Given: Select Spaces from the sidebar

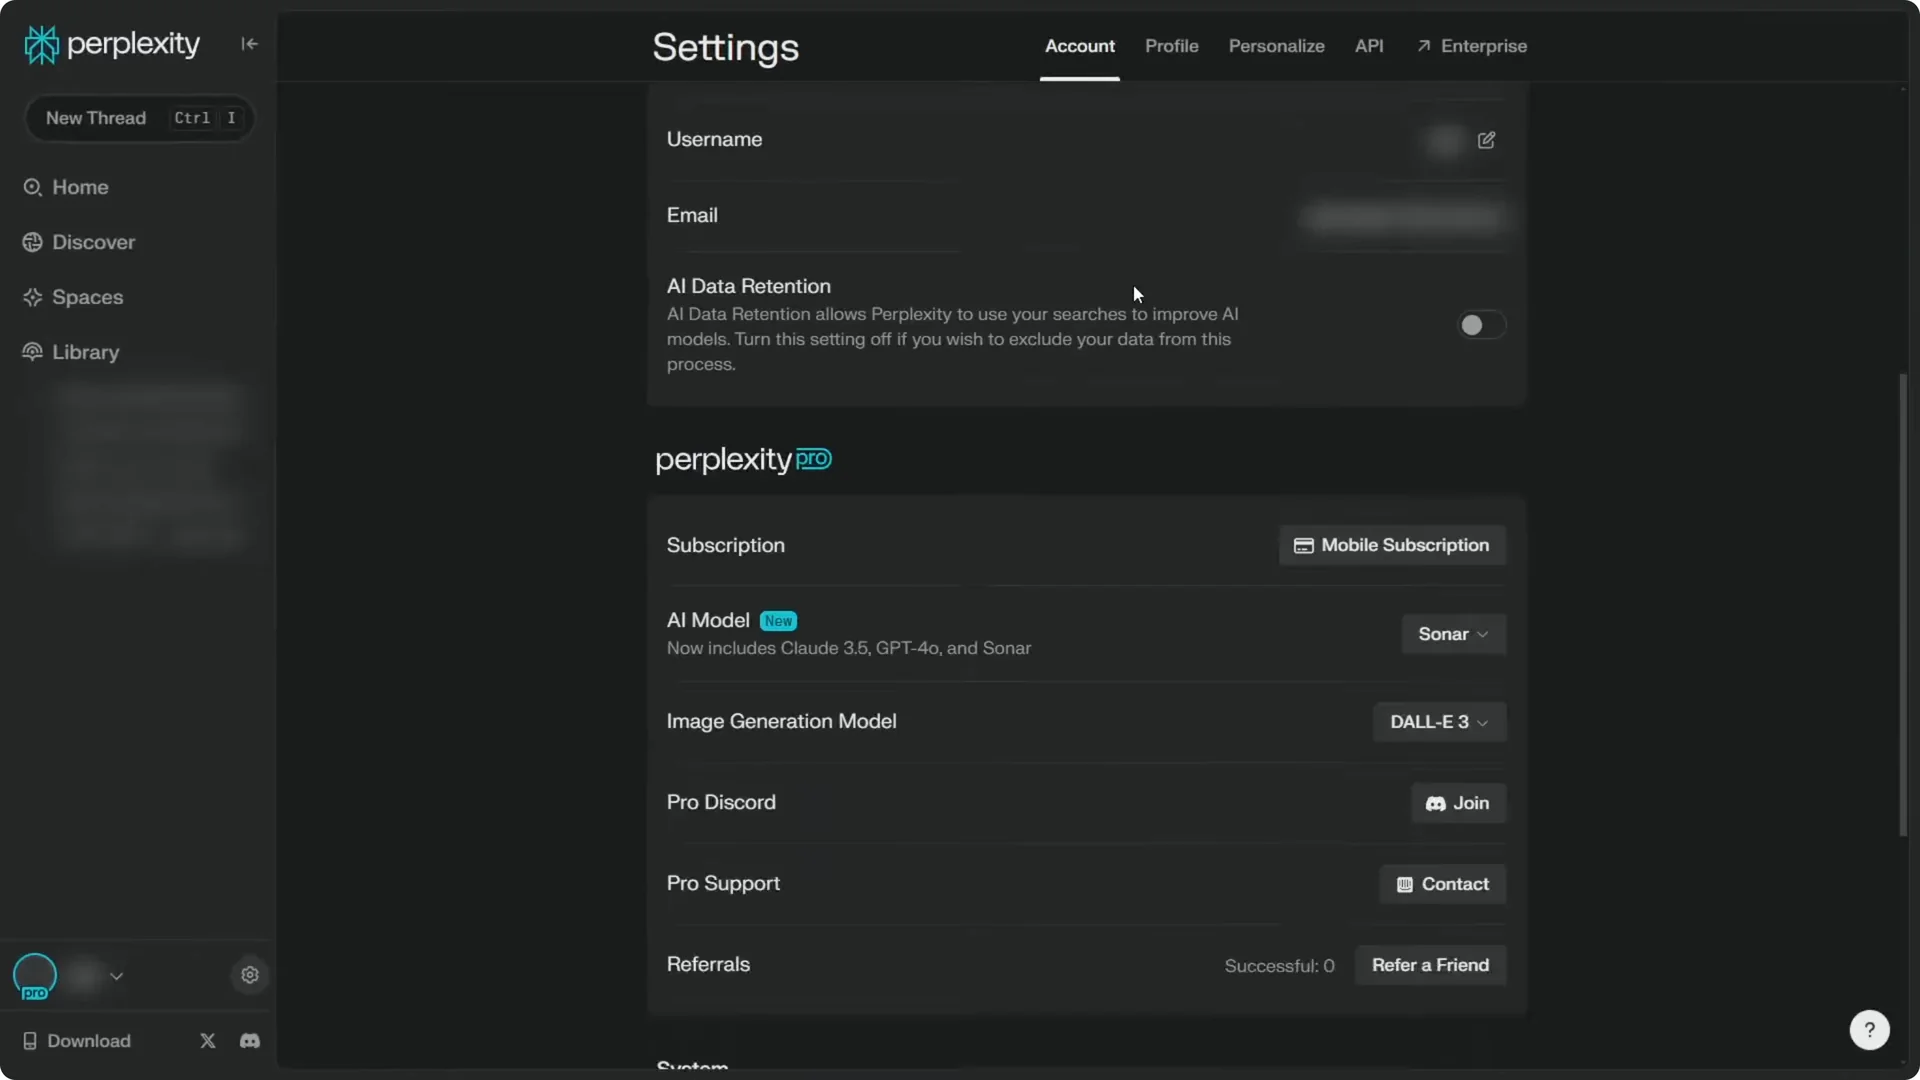Looking at the screenshot, I should [86, 297].
